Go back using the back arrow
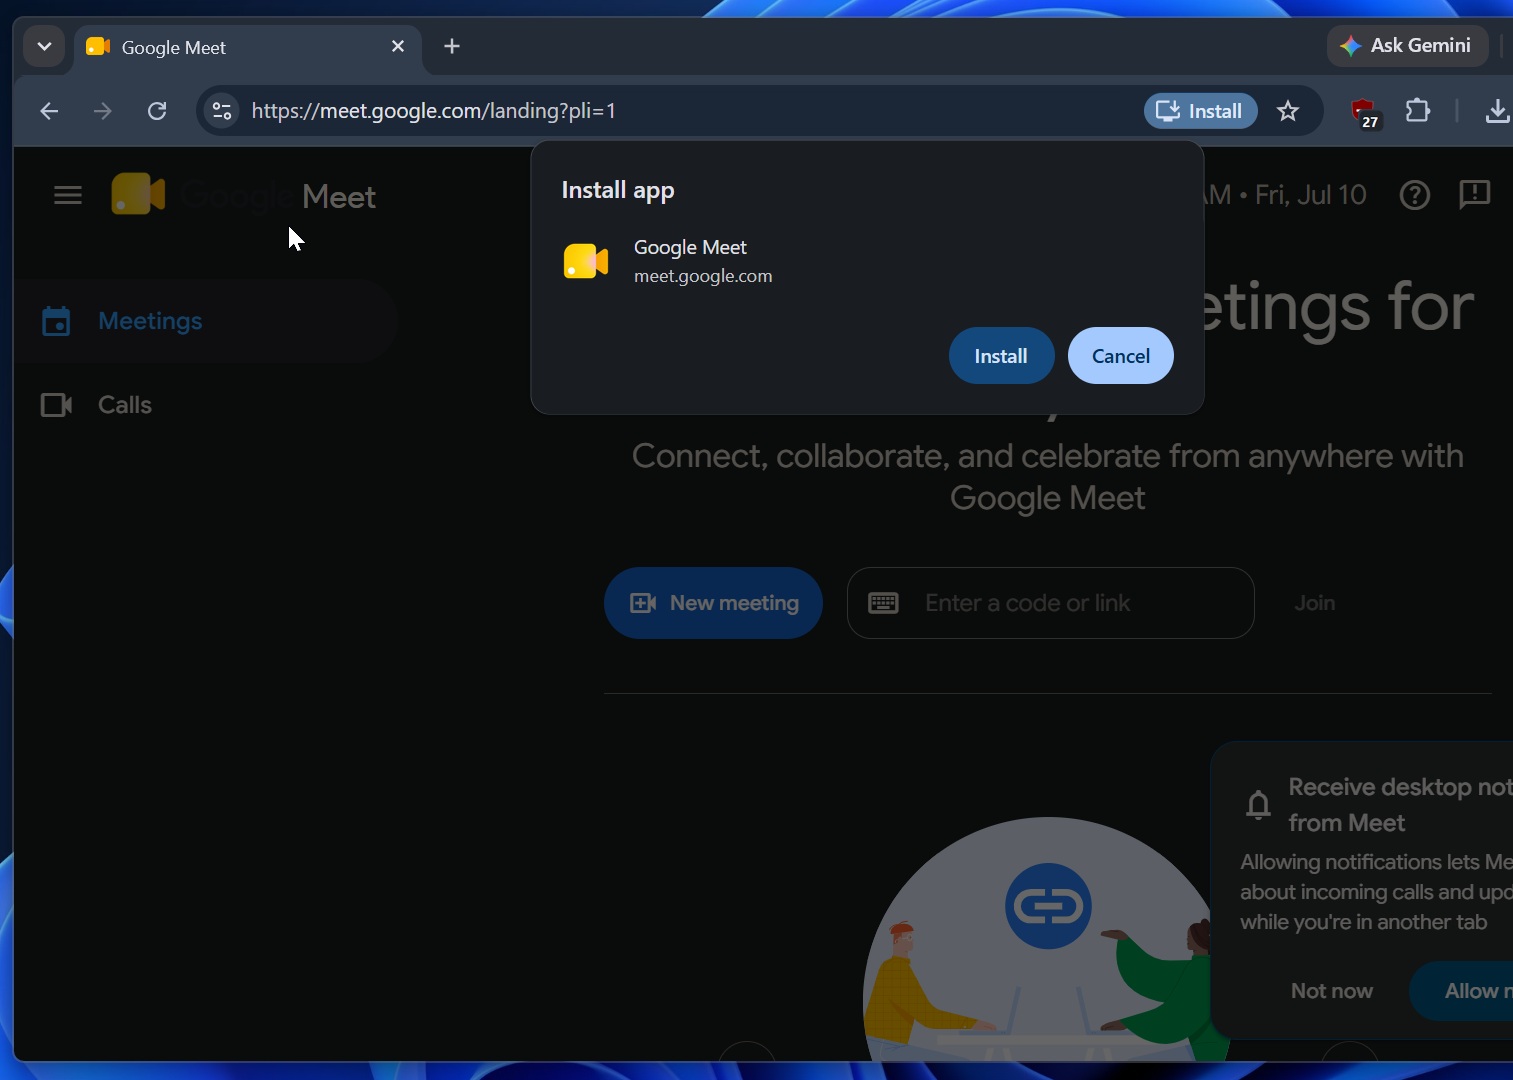Screen dimensions: 1513x1080 (x=49, y=111)
